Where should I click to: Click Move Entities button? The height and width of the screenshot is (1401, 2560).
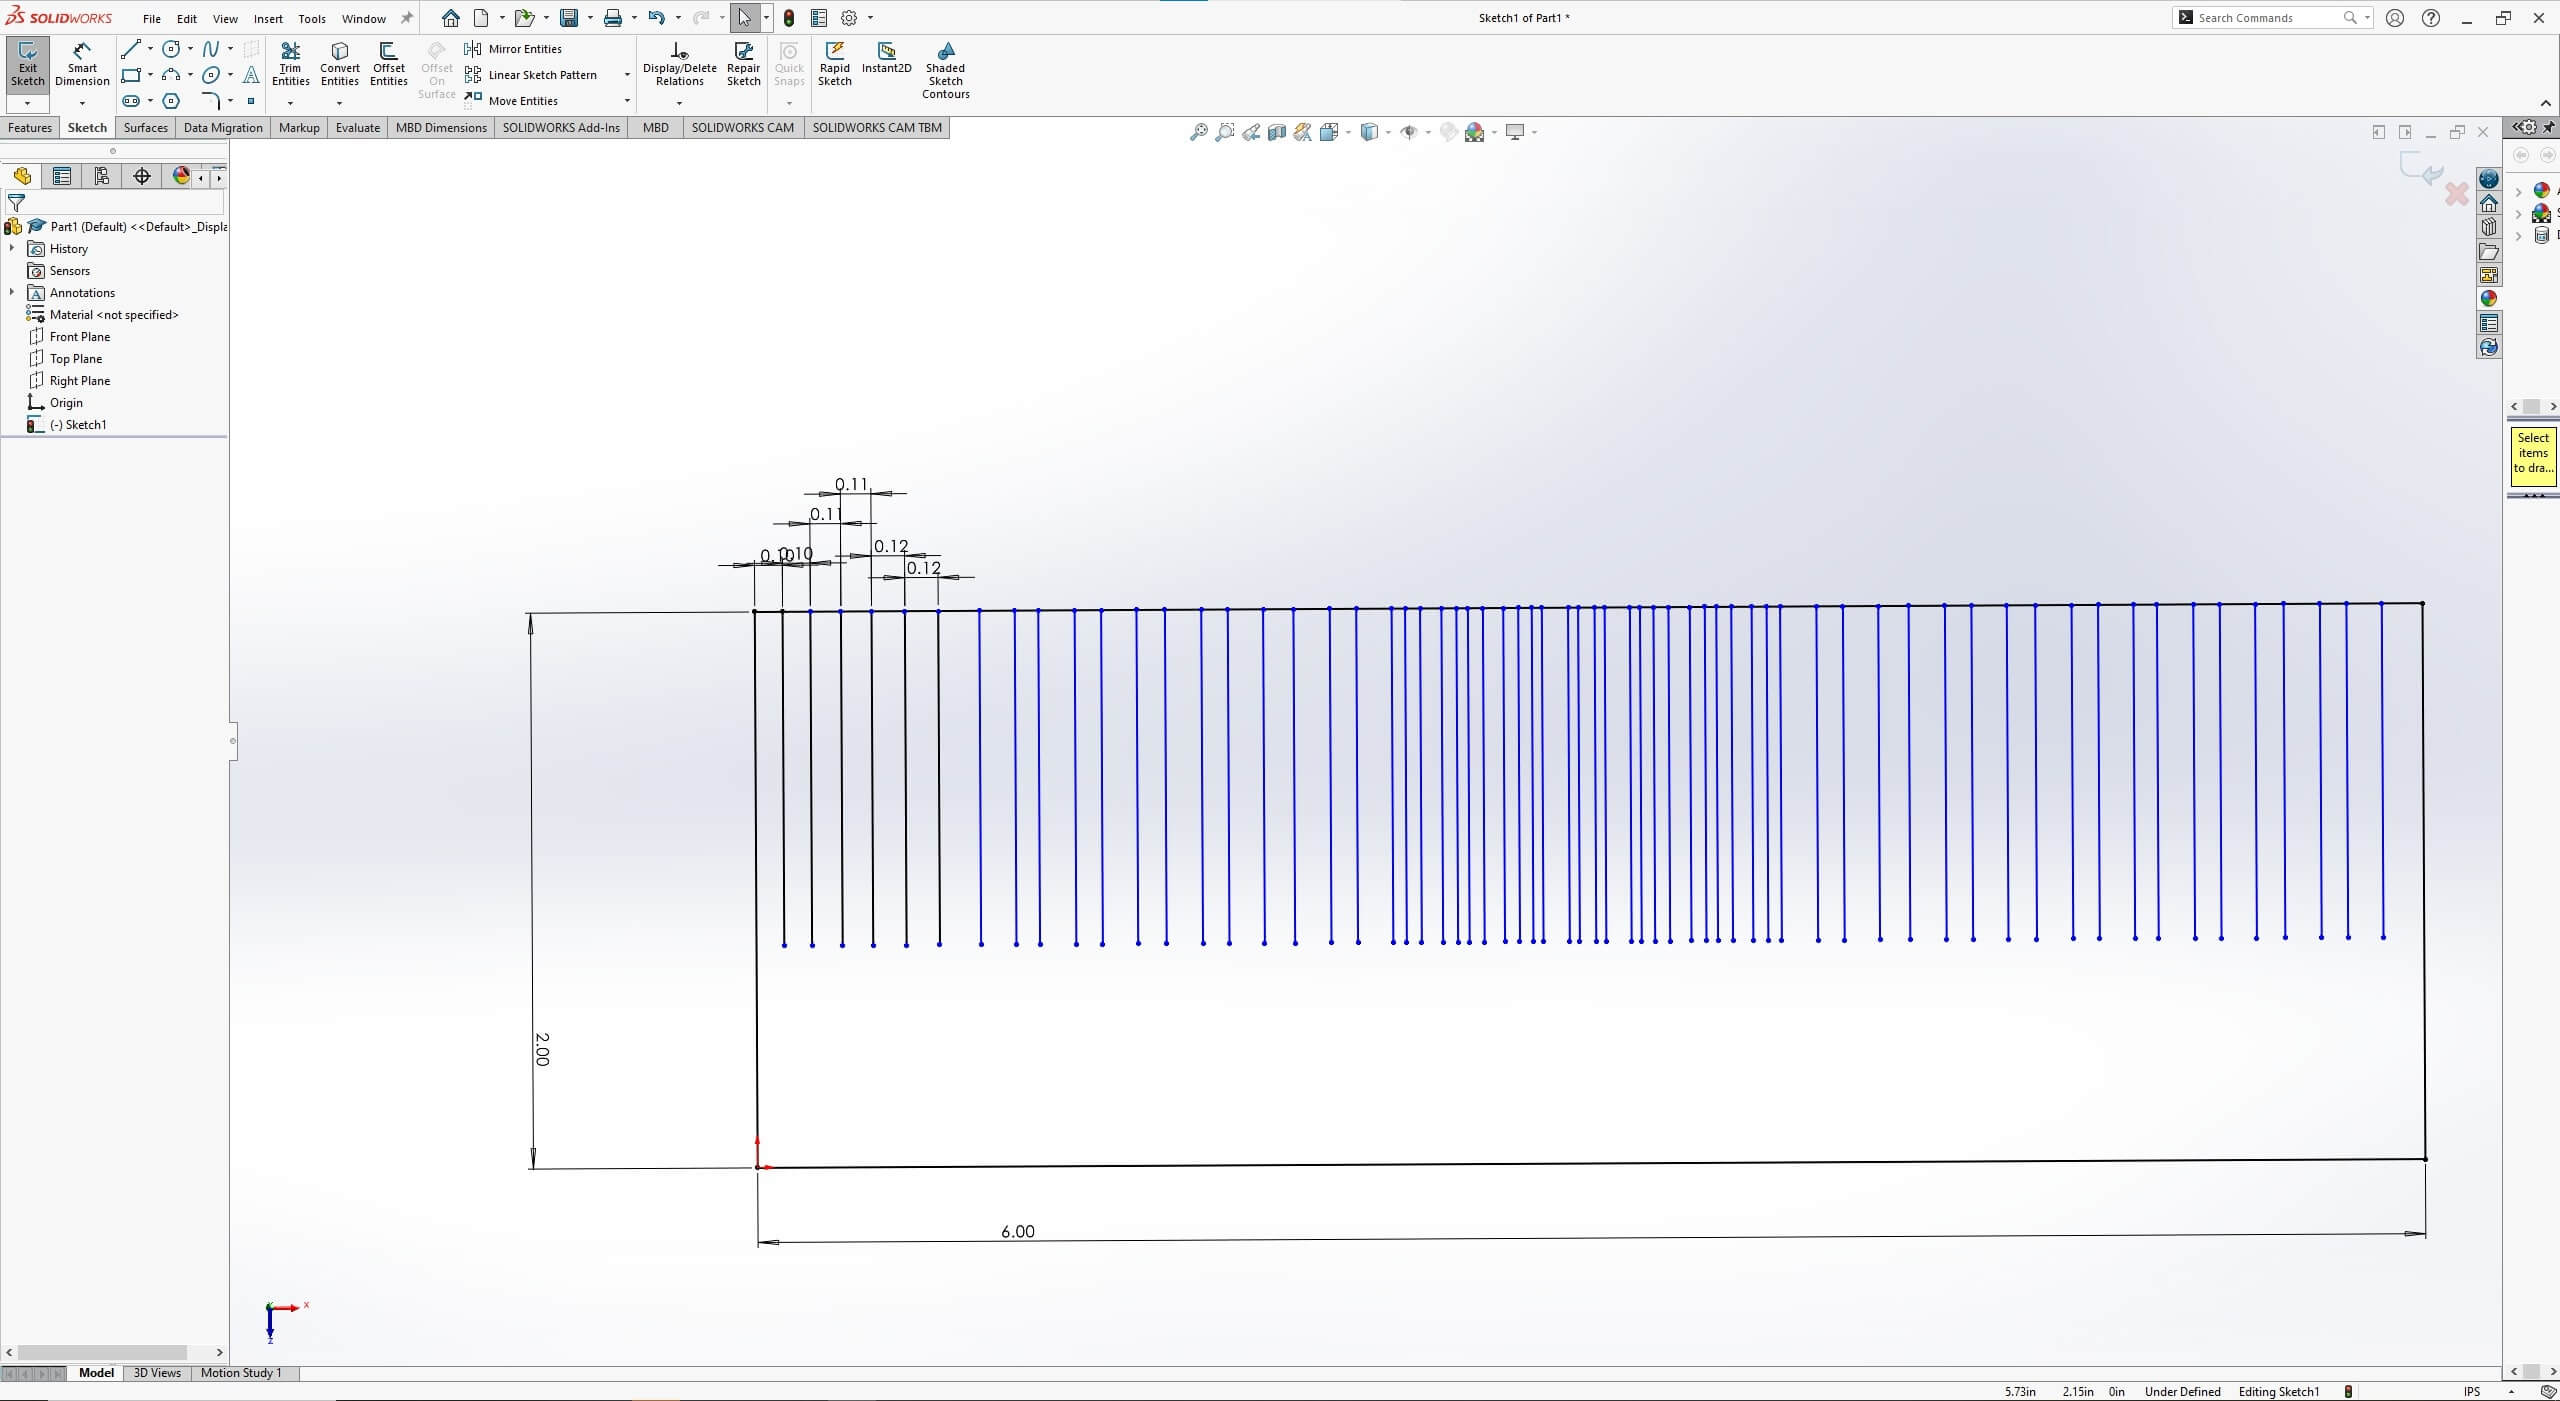tap(511, 101)
